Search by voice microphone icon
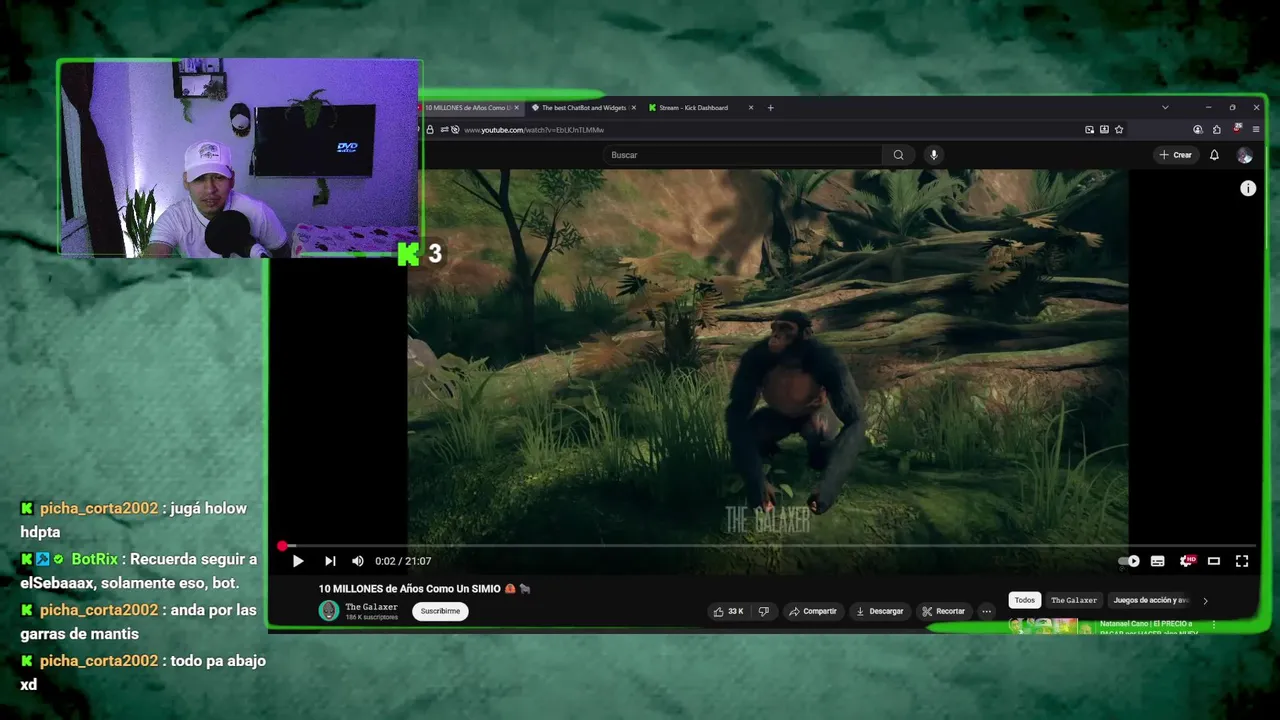 (x=934, y=155)
